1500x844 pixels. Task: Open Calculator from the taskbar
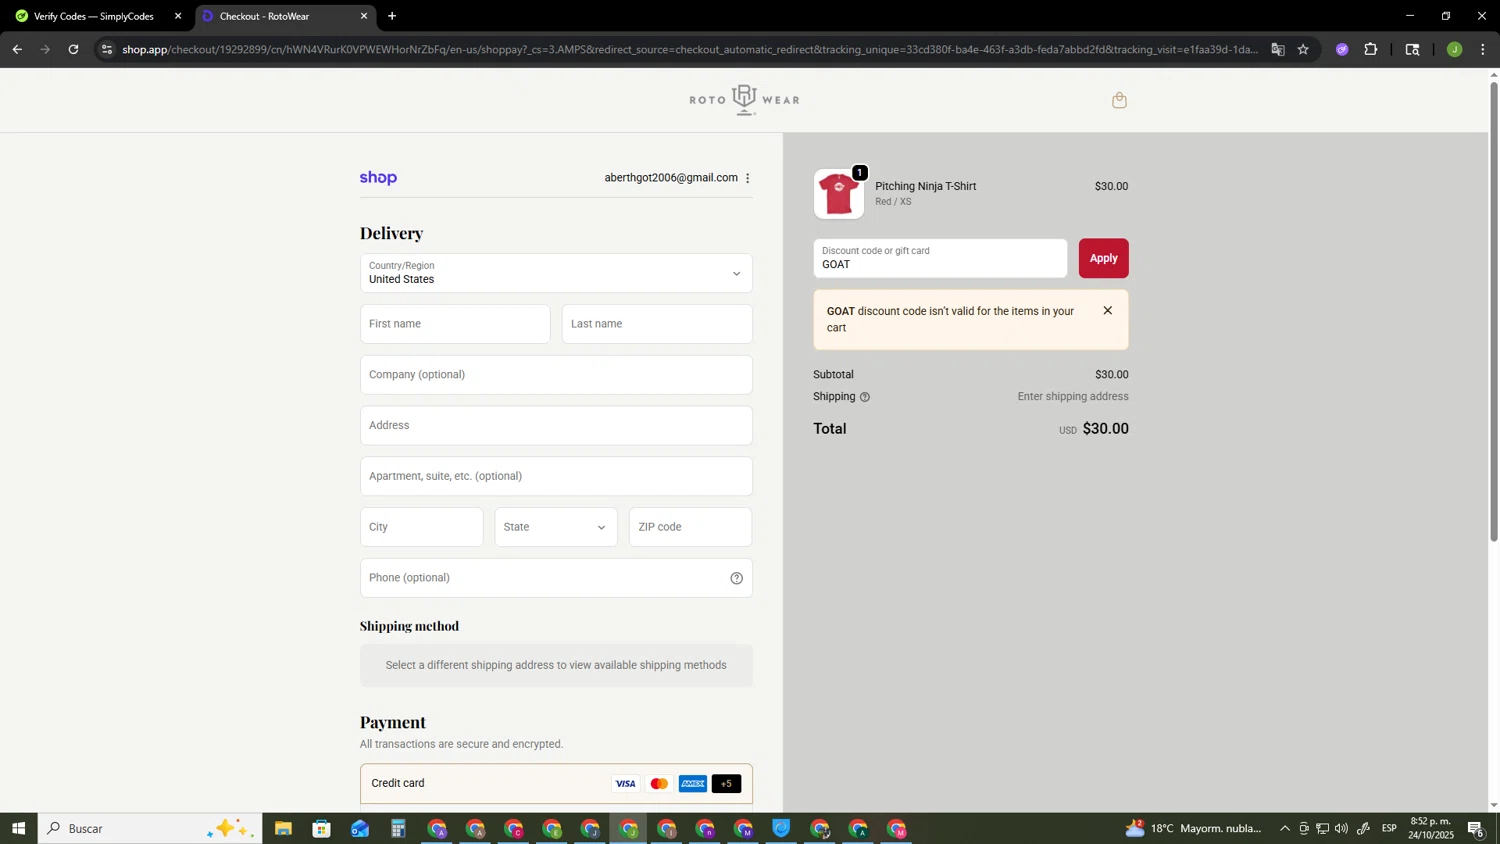tap(398, 829)
